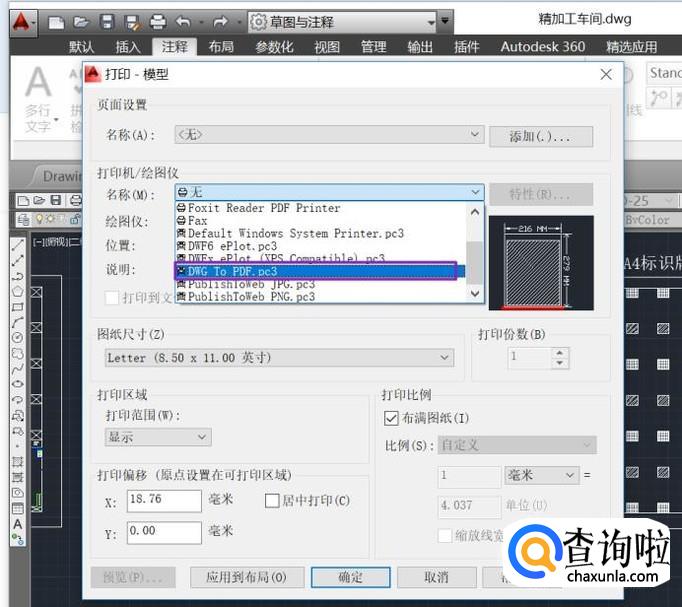Open 比例(S) 自定义 dropdown
Screen dimensions: 682x607
coord(517,445)
